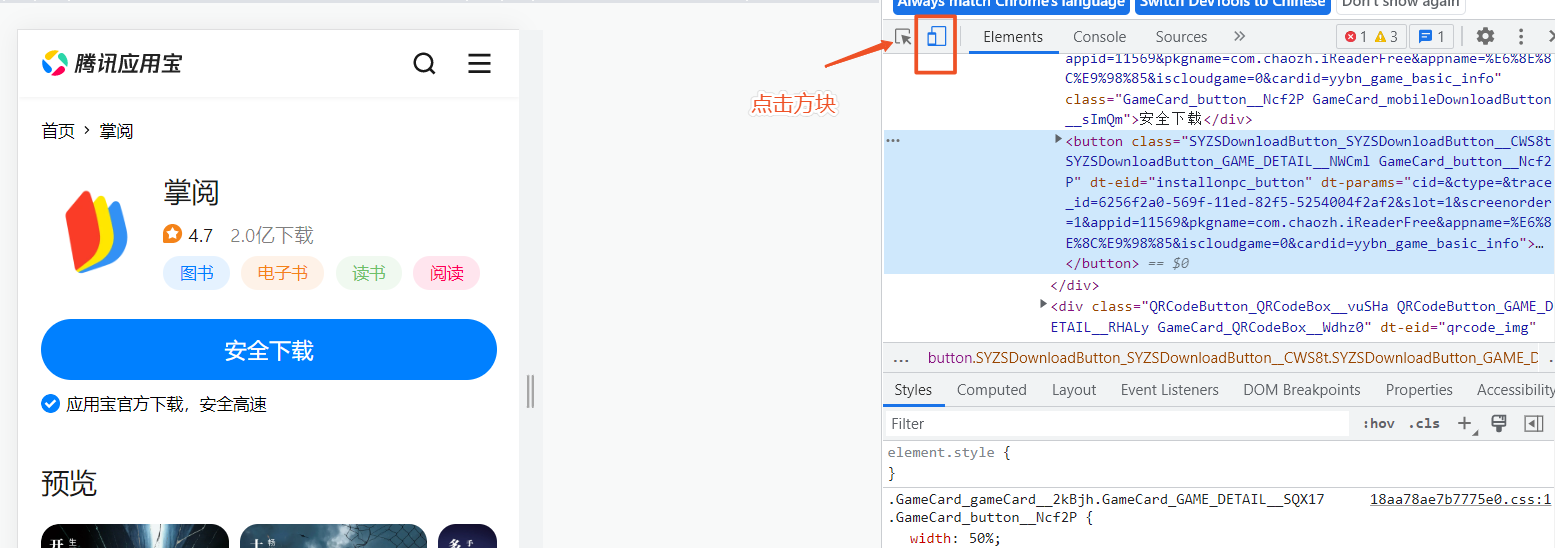This screenshot has height=548, width=1555.
Task: Click the blue verified checkmark near 应用宝官方下载
Action: [50, 403]
